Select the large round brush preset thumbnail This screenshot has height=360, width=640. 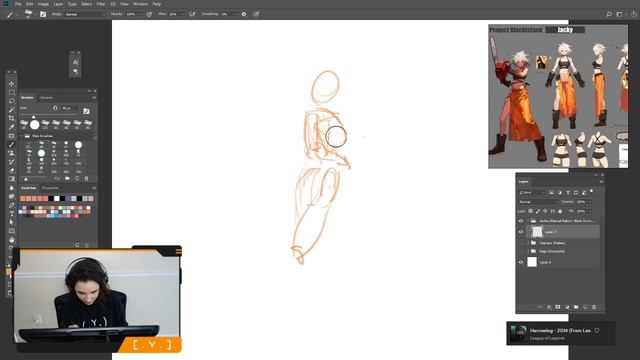tap(35, 124)
